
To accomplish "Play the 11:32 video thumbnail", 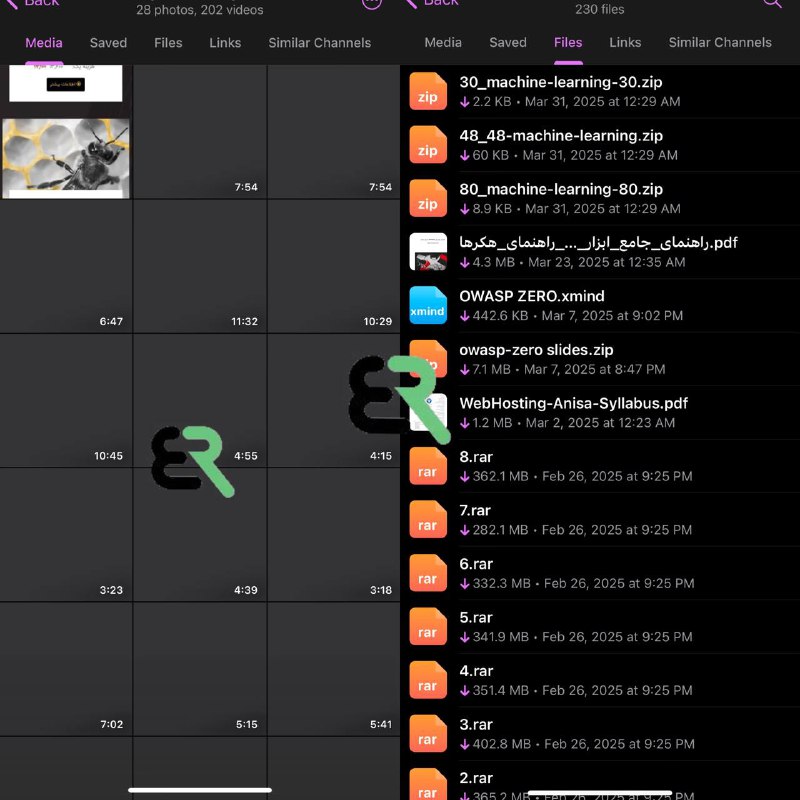I will click(x=199, y=266).
